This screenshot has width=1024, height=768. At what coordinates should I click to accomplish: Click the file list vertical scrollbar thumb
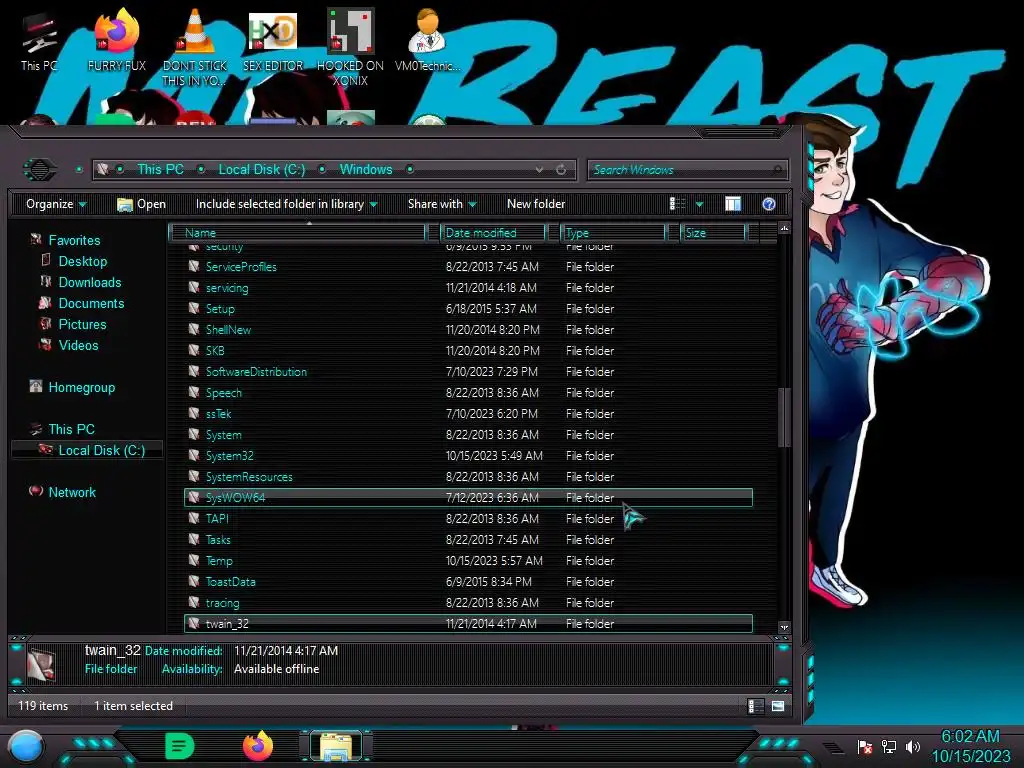pos(784,417)
